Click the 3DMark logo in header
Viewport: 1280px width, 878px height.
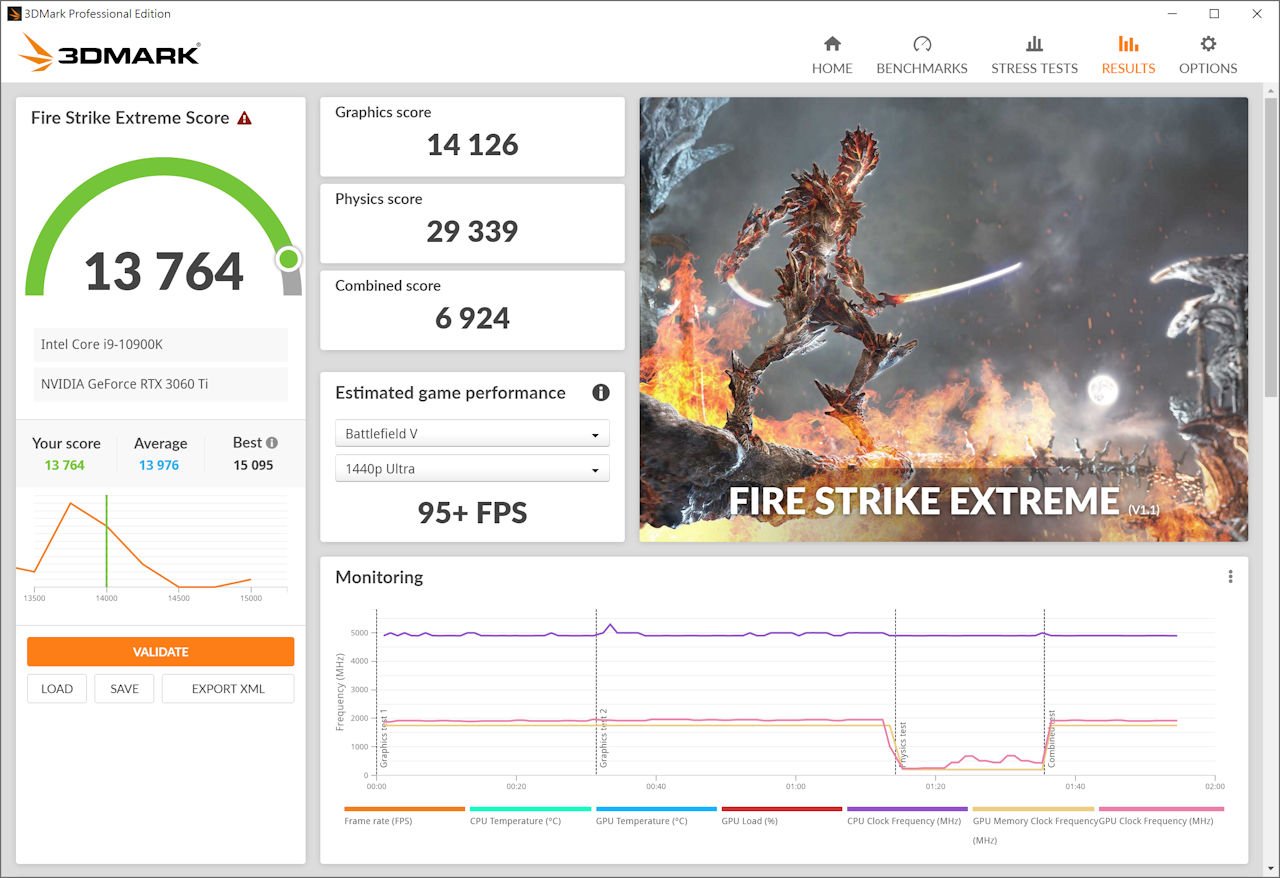[110, 53]
